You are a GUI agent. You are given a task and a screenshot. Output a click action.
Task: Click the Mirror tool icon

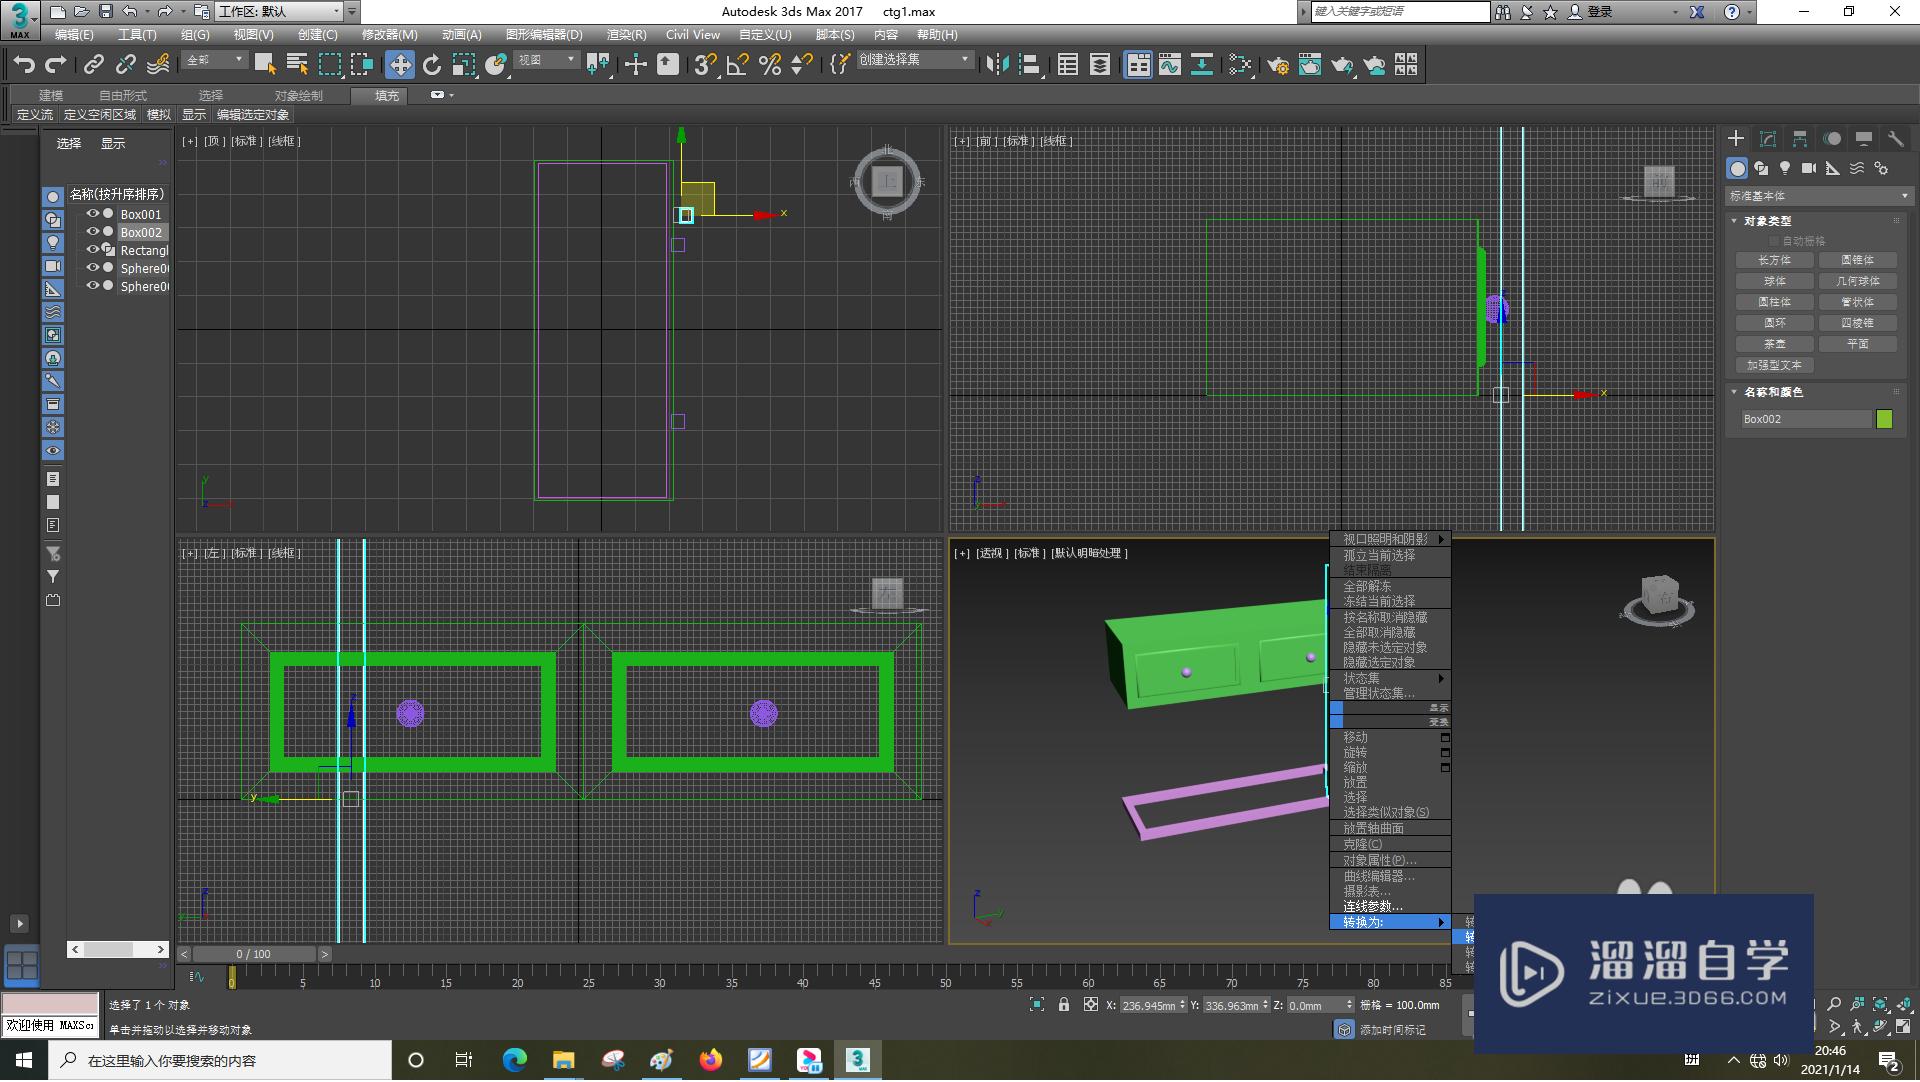[x=997, y=65]
